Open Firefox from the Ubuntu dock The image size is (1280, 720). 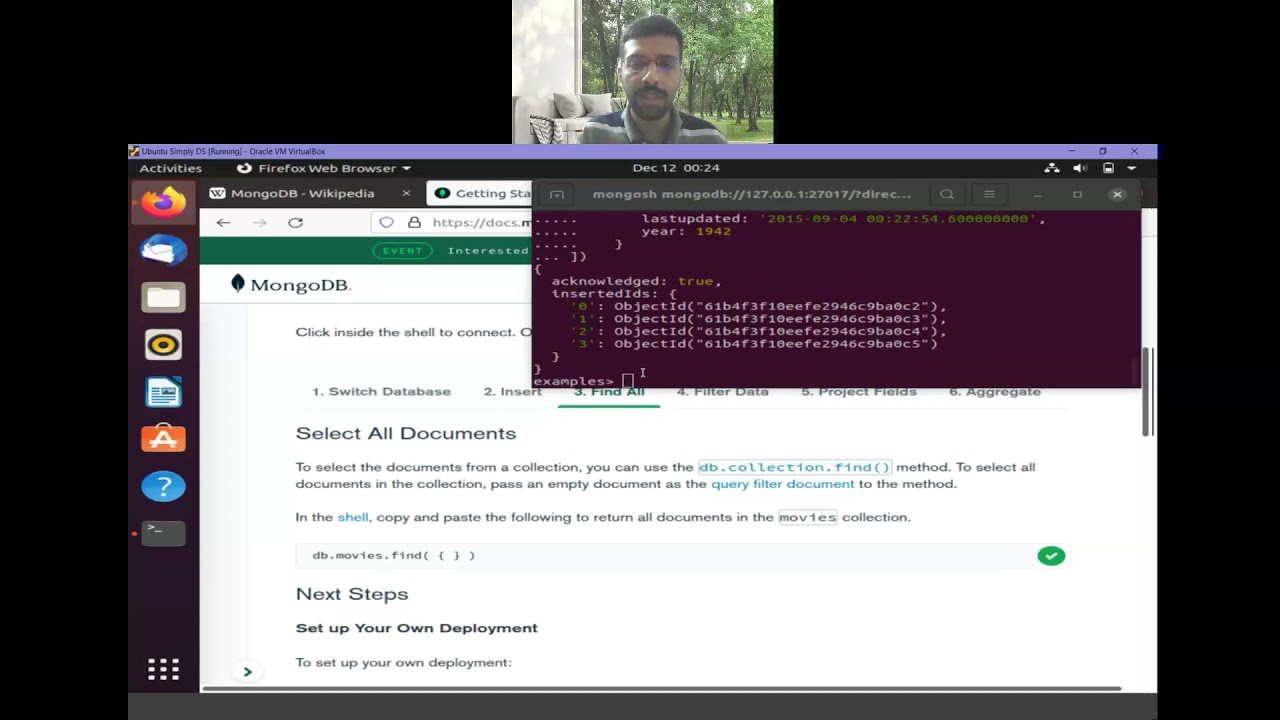[x=163, y=202]
